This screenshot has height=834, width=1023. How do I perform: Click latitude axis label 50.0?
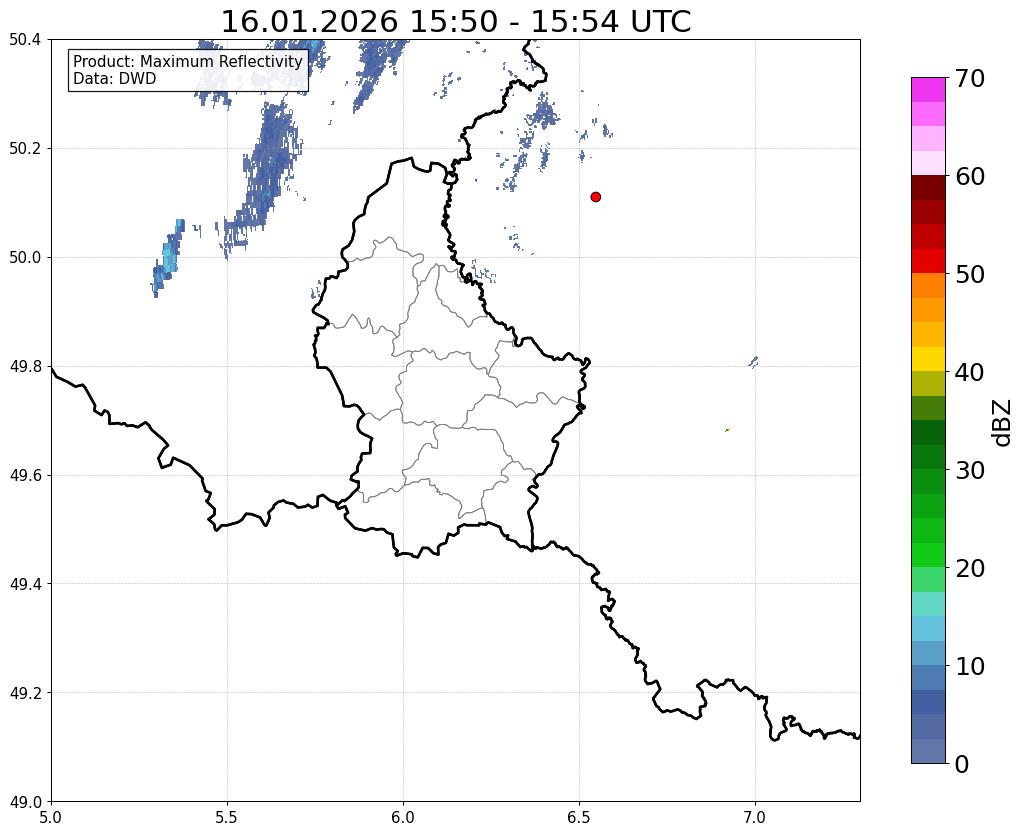pyautogui.click(x=25, y=258)
